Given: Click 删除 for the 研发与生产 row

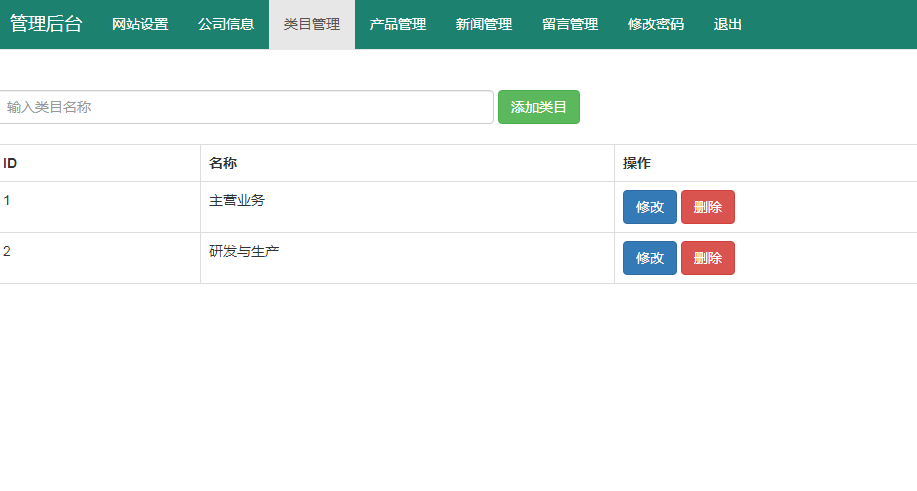Looking at the screenshot, I should [x=708, y=258].
